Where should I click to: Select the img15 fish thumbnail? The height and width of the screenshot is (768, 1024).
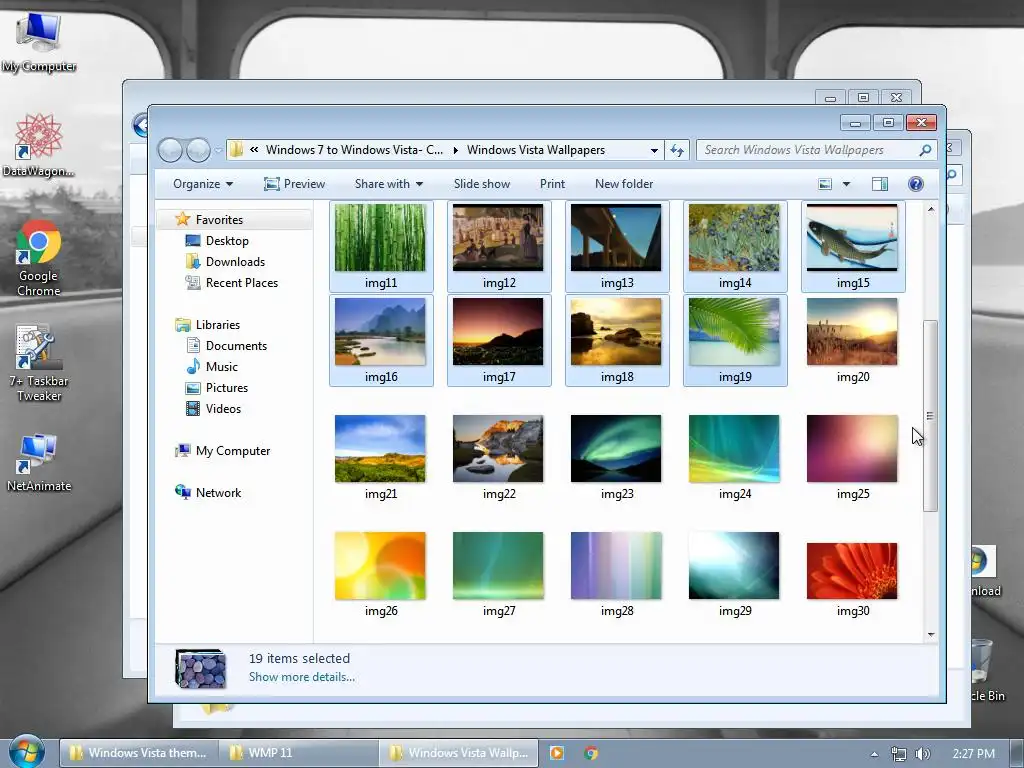852,246
